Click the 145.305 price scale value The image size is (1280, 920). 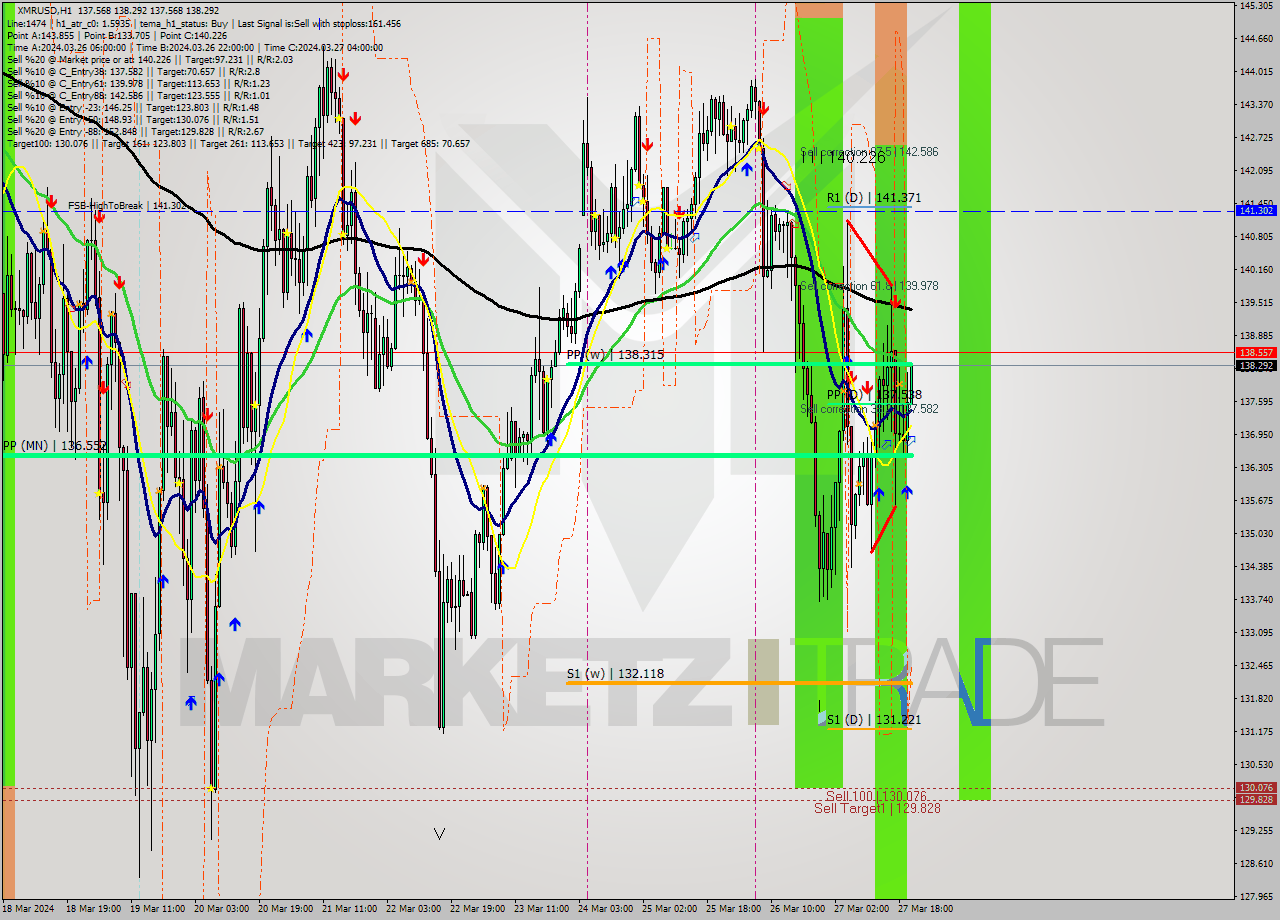pyautogui.click(x=1256, y=6)
